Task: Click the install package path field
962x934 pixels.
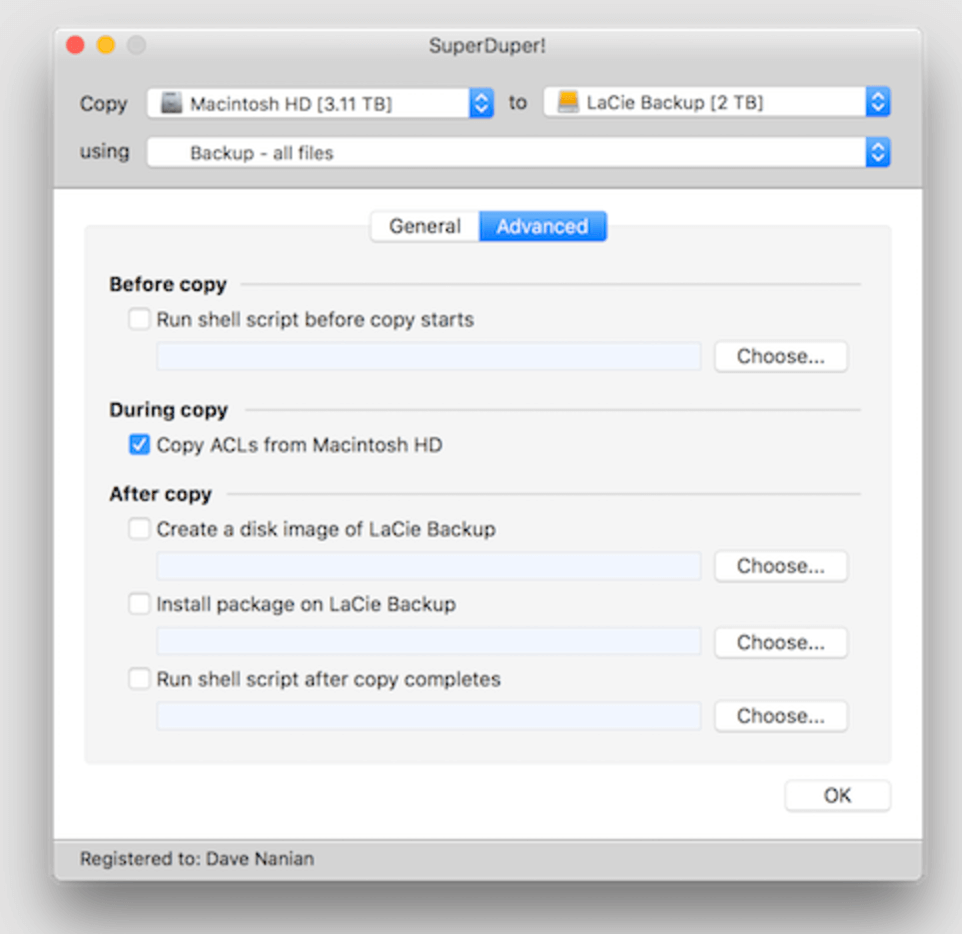Action: [428, 642]
